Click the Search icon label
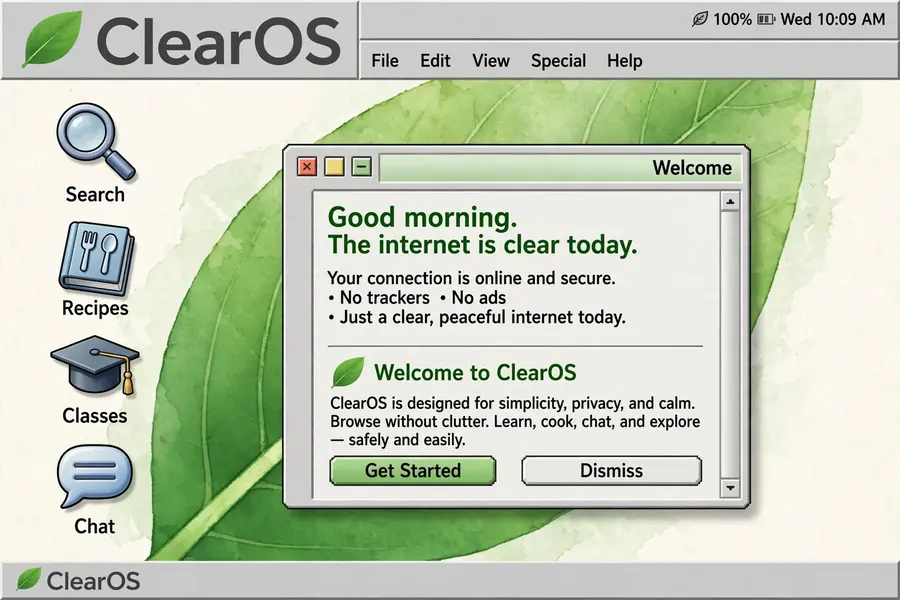The height and width of the screenshot is (600, 900). (x=95, y=195)
